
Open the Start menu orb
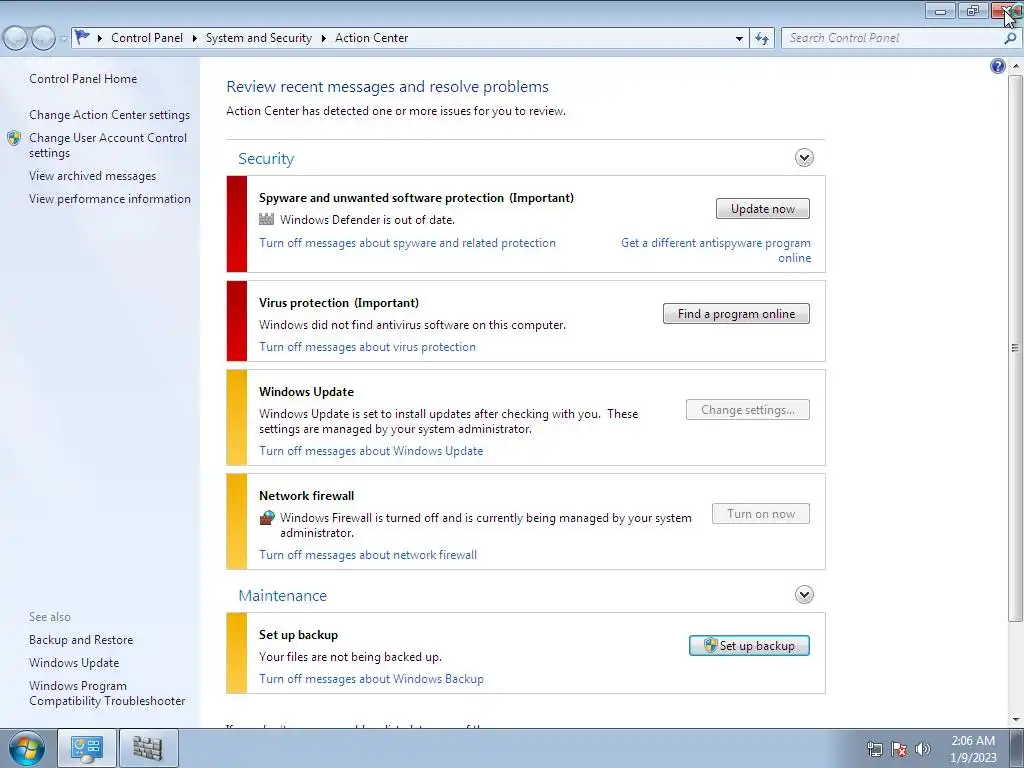tap(27, 749)
